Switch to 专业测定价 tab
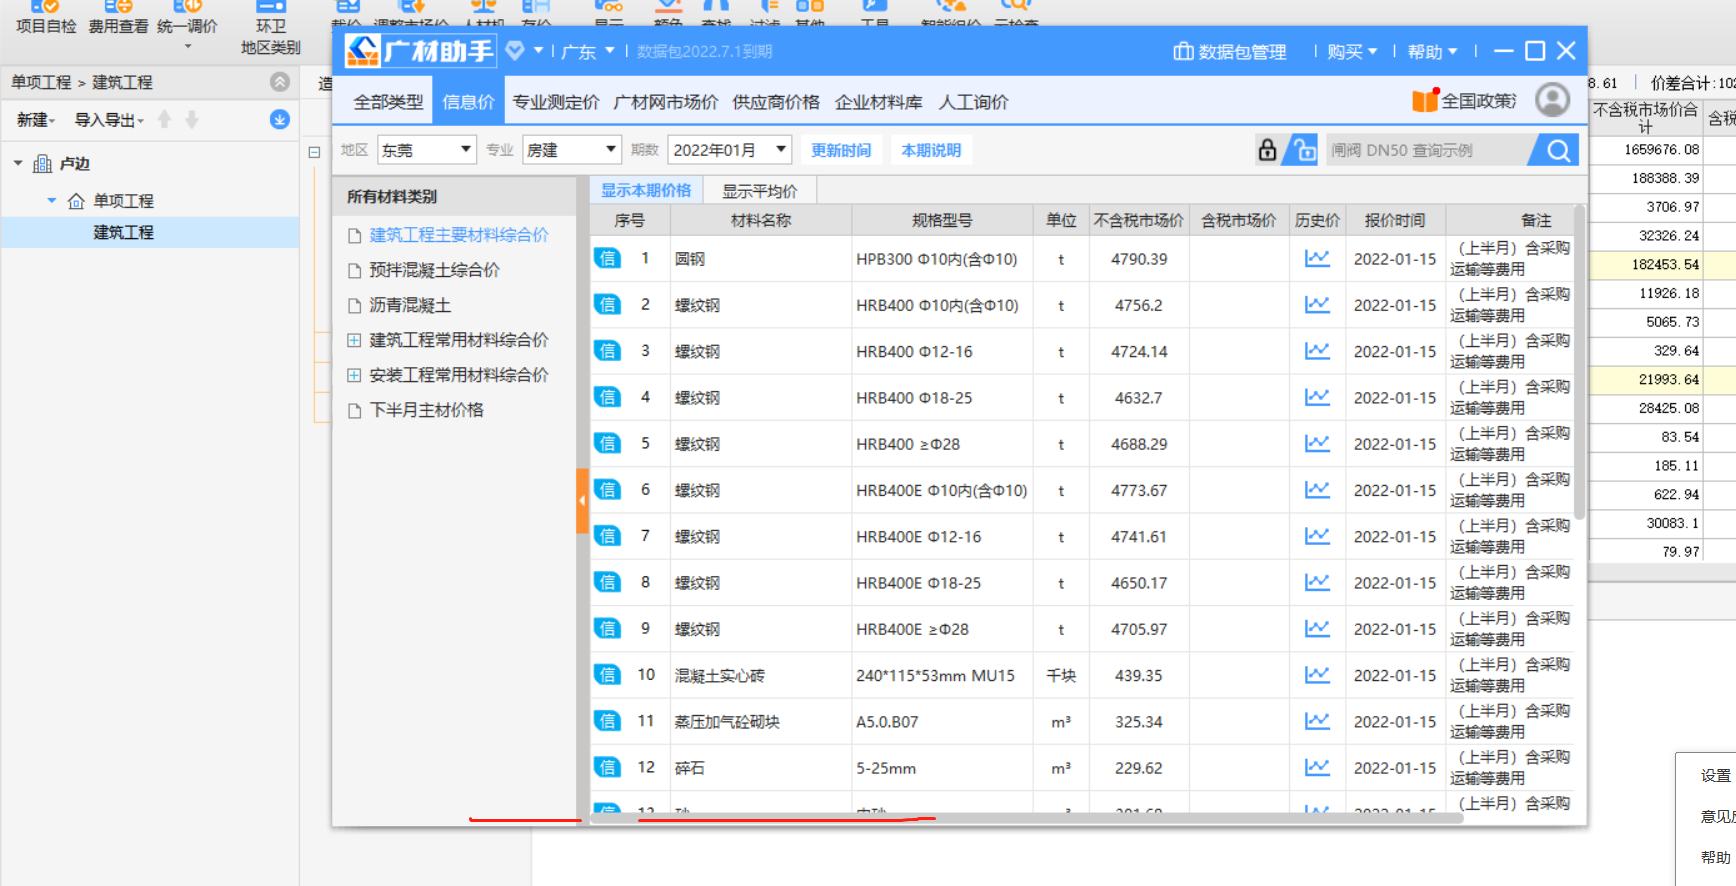This screenshot has width=1736, height=886. click(556, 101)
